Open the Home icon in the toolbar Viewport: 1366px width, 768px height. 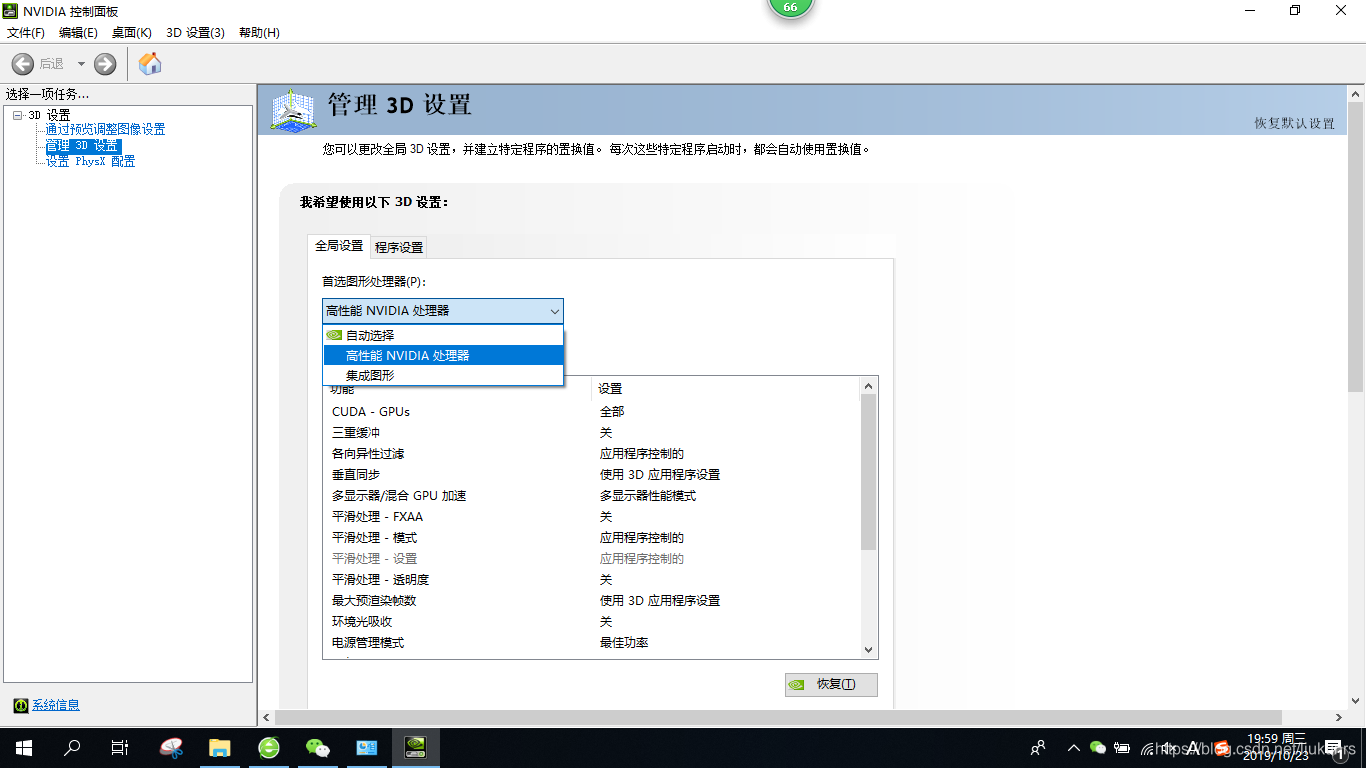point(150,64)
